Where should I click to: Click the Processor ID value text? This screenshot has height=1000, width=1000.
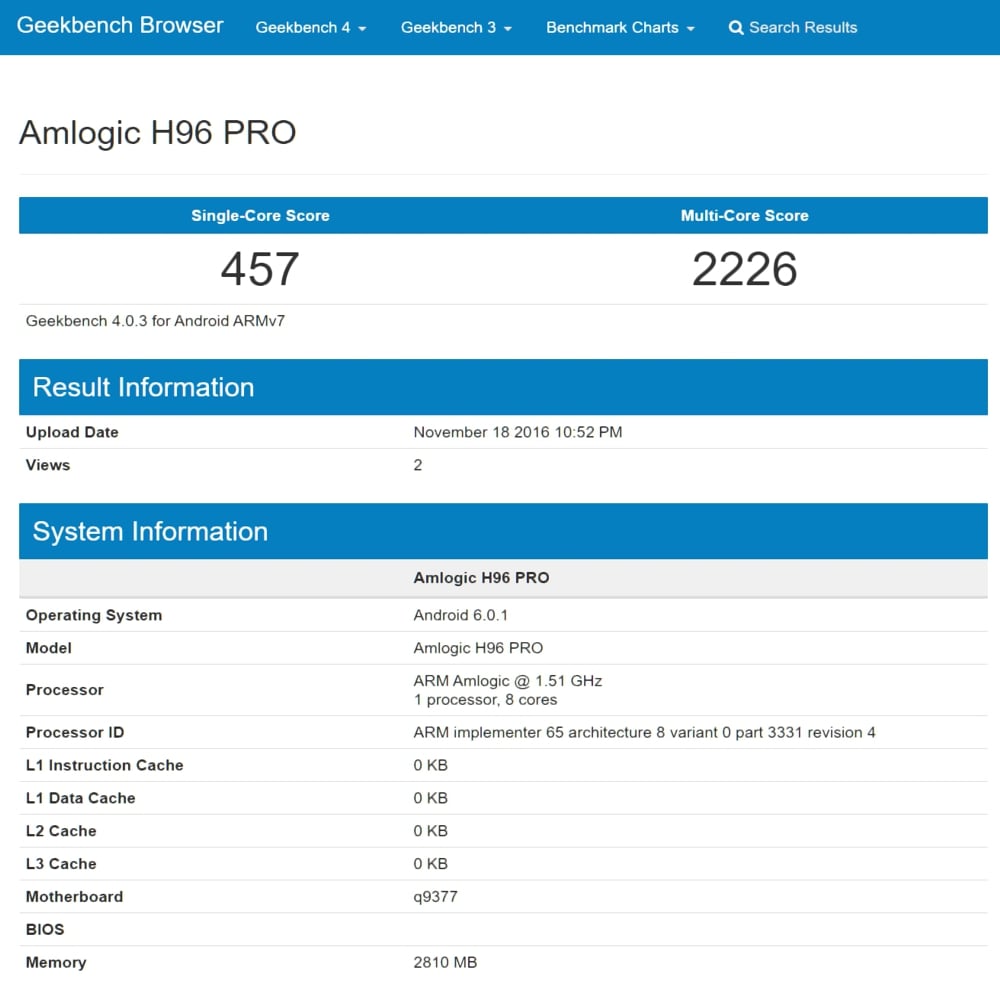644,732
